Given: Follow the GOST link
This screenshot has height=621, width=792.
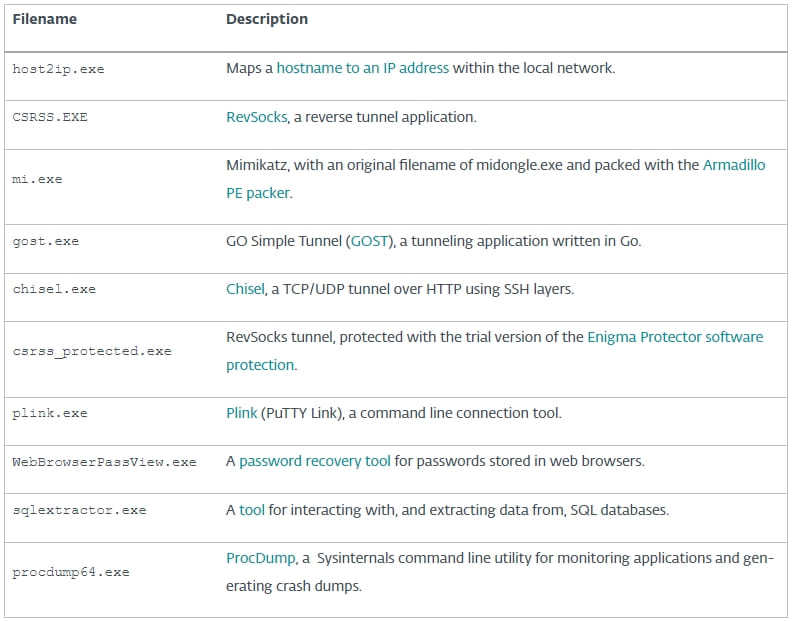Looking at the screenshot, I should click(363, 241).
